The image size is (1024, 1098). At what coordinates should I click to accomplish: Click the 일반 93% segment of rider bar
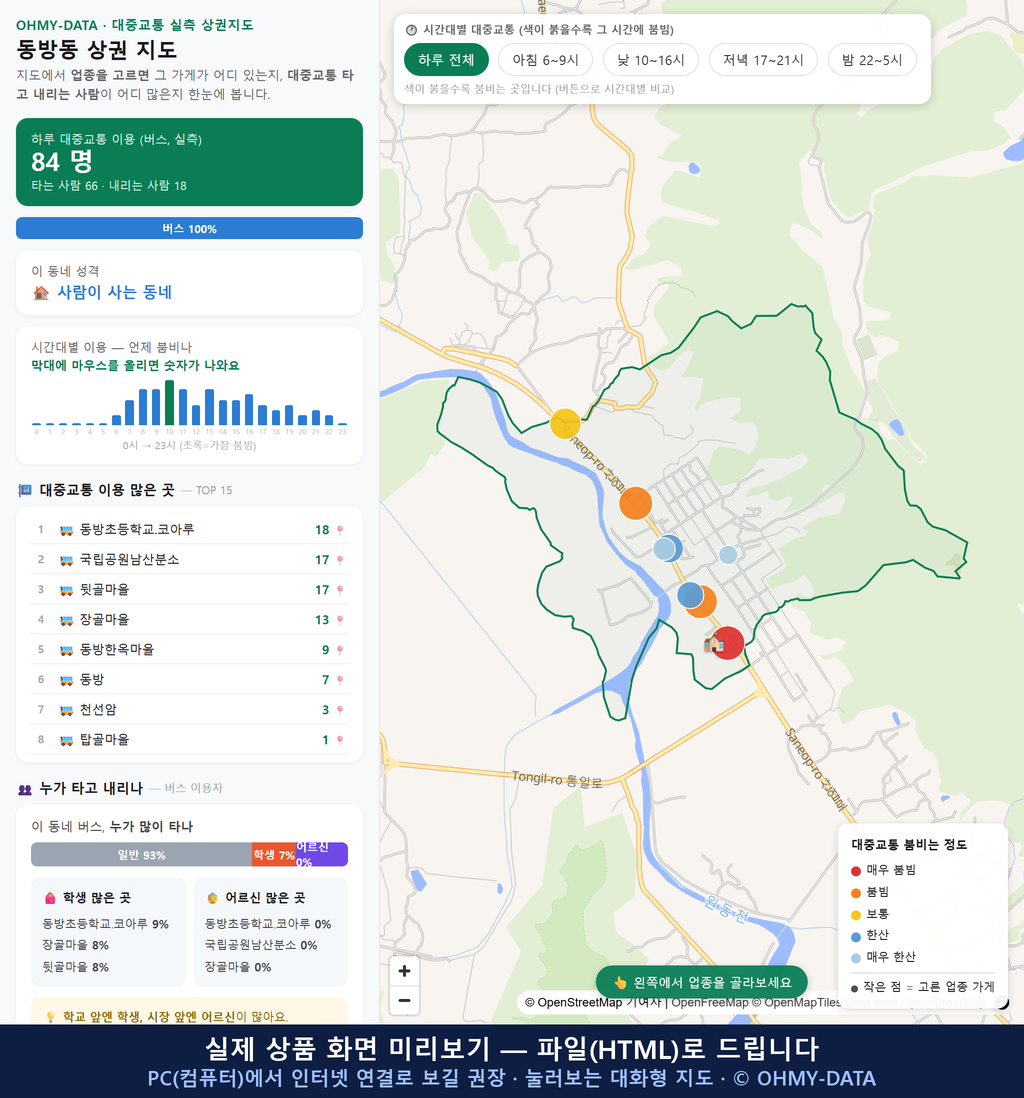click(x=141, y=854)
